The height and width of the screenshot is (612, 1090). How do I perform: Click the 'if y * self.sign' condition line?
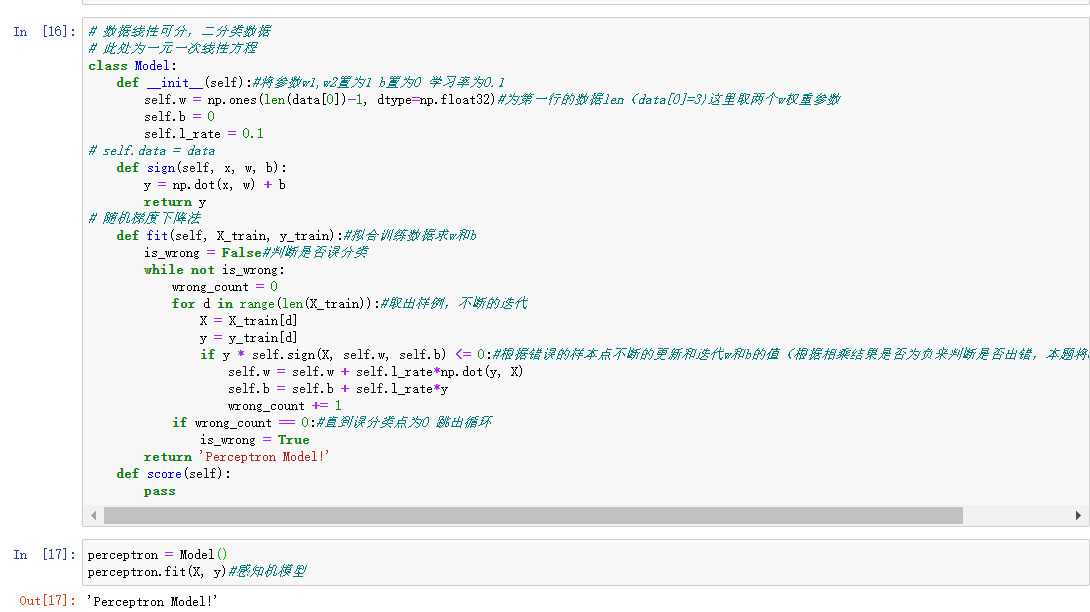click(644, 355)
